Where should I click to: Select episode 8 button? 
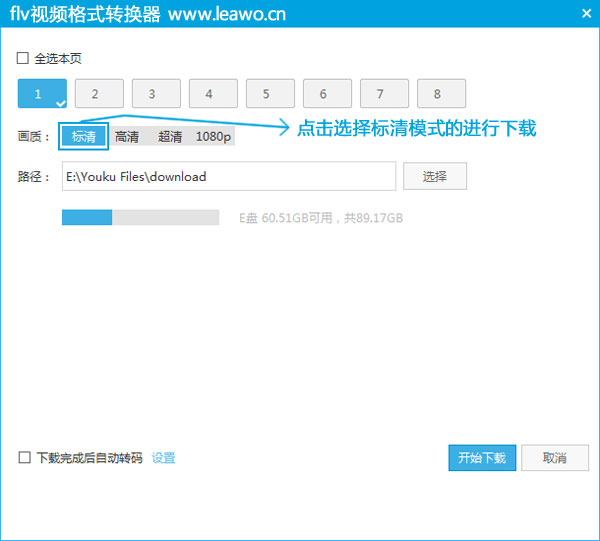(x=441, y=93)
